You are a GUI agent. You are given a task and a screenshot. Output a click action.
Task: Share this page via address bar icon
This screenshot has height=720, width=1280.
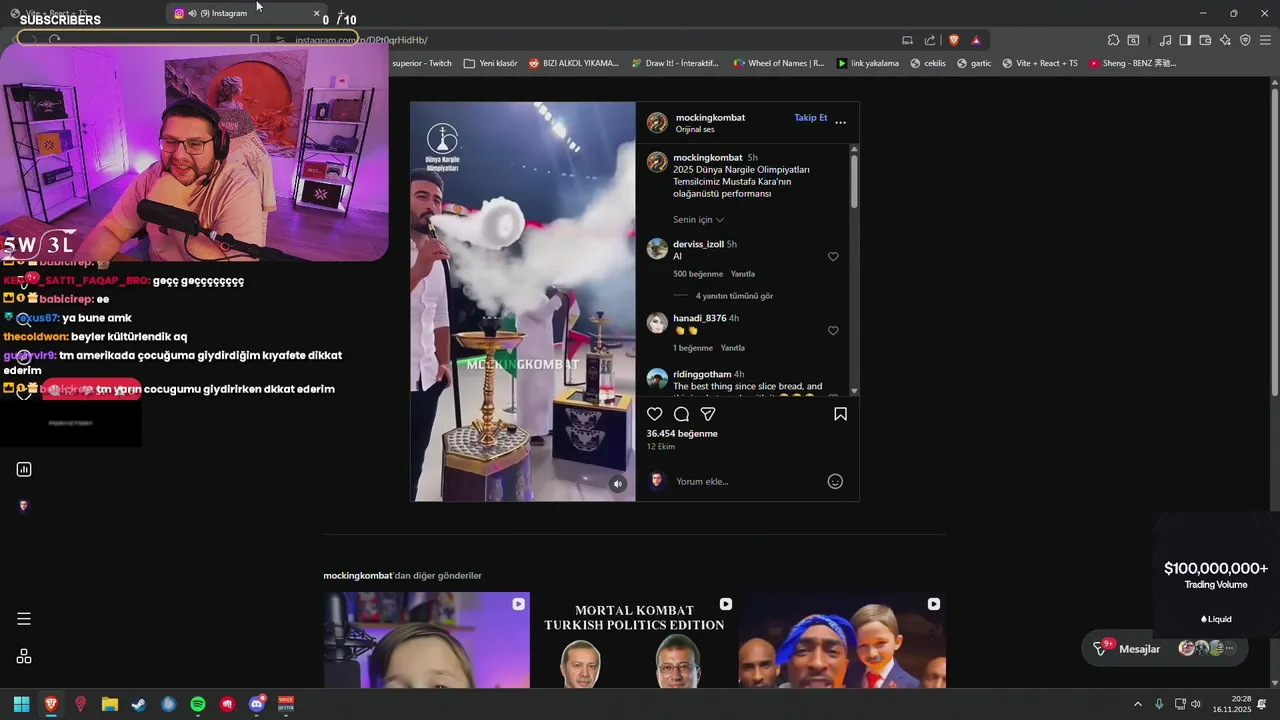[x=930, y=40]
